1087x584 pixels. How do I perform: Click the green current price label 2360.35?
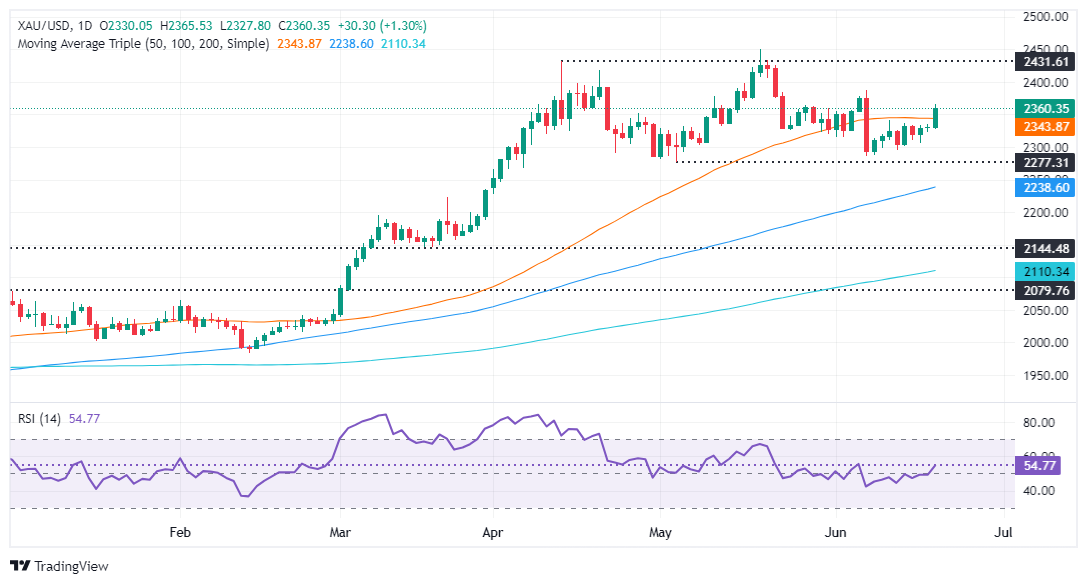[x=1045, y=109]
